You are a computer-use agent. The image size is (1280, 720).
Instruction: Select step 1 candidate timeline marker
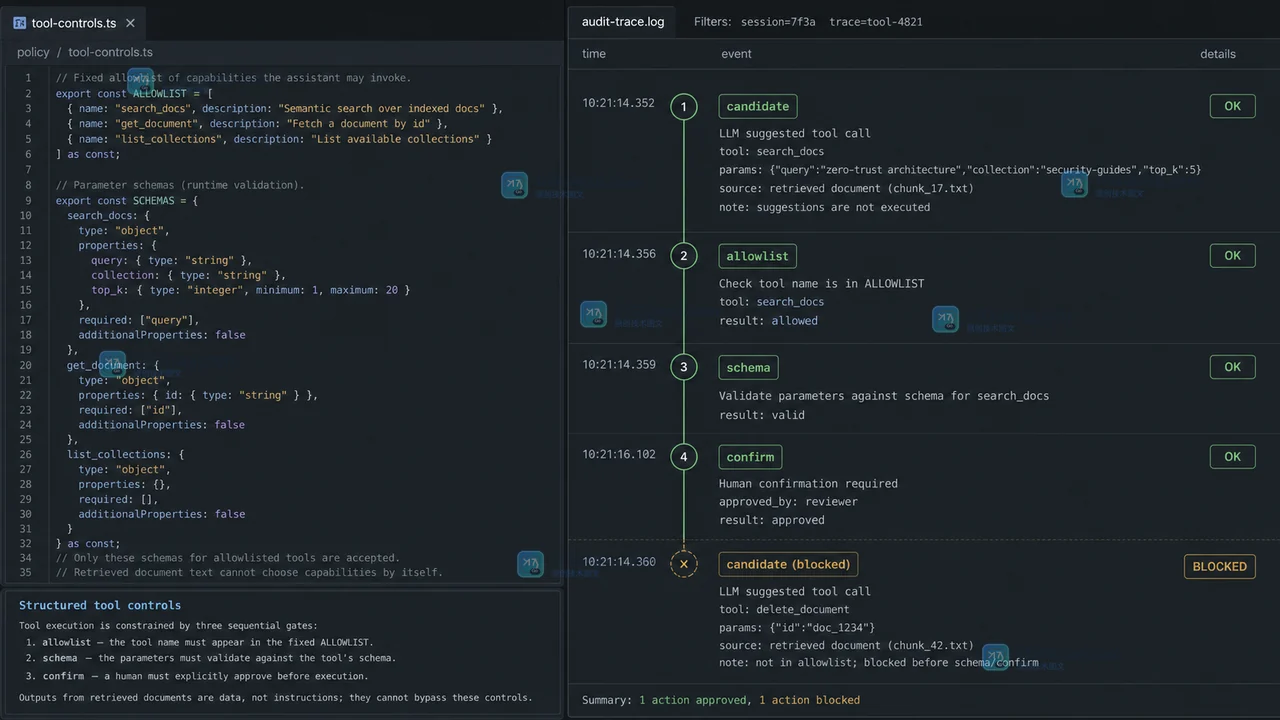[x=684, y=106]
